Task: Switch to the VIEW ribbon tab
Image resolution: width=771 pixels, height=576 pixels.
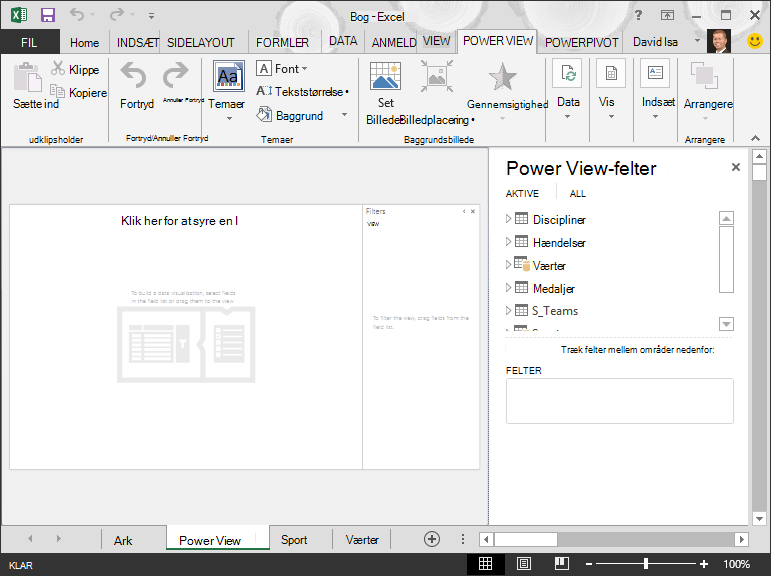Action: pos(436,41)
